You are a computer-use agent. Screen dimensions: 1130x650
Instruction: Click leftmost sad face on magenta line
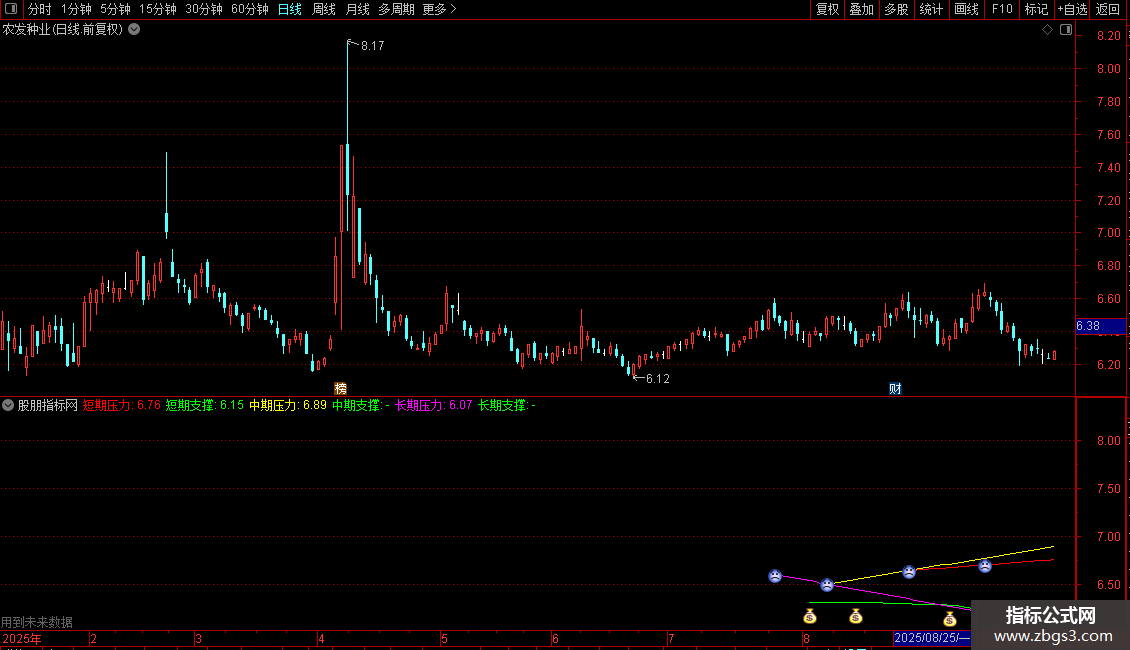[x=775, y=576]
